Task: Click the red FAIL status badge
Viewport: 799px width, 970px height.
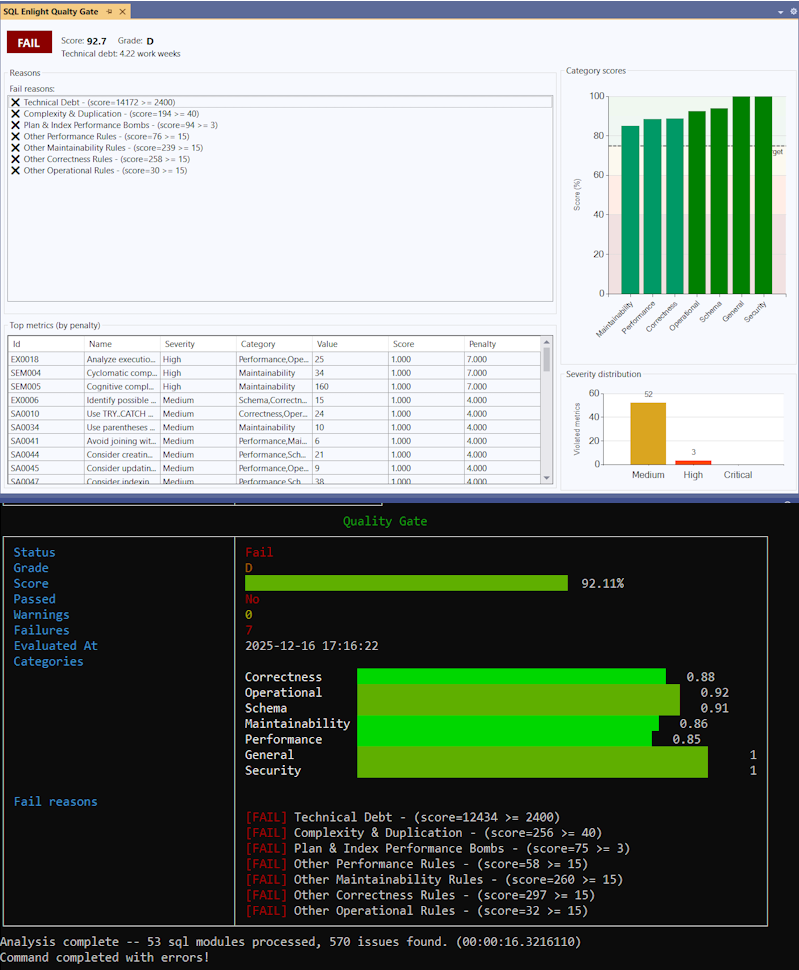Action: (x=29, y=43)
